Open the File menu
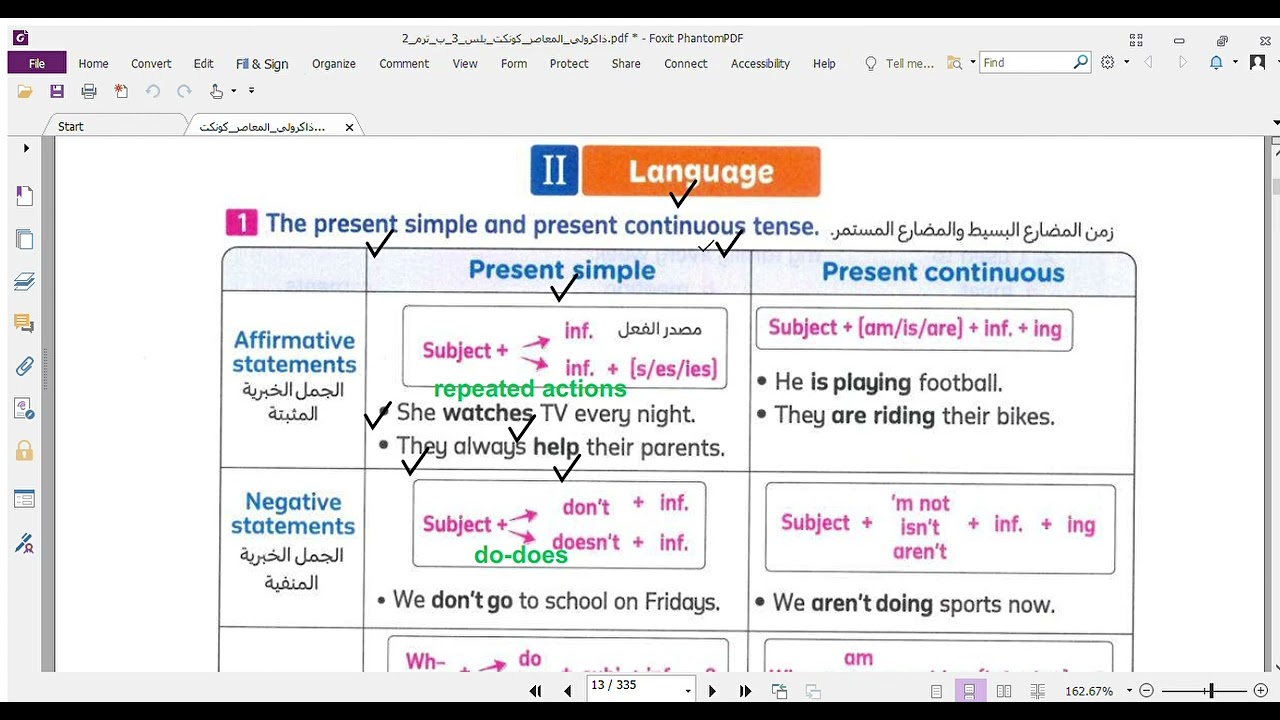This screenshot has height=720, width=1280. pos(37,63)
